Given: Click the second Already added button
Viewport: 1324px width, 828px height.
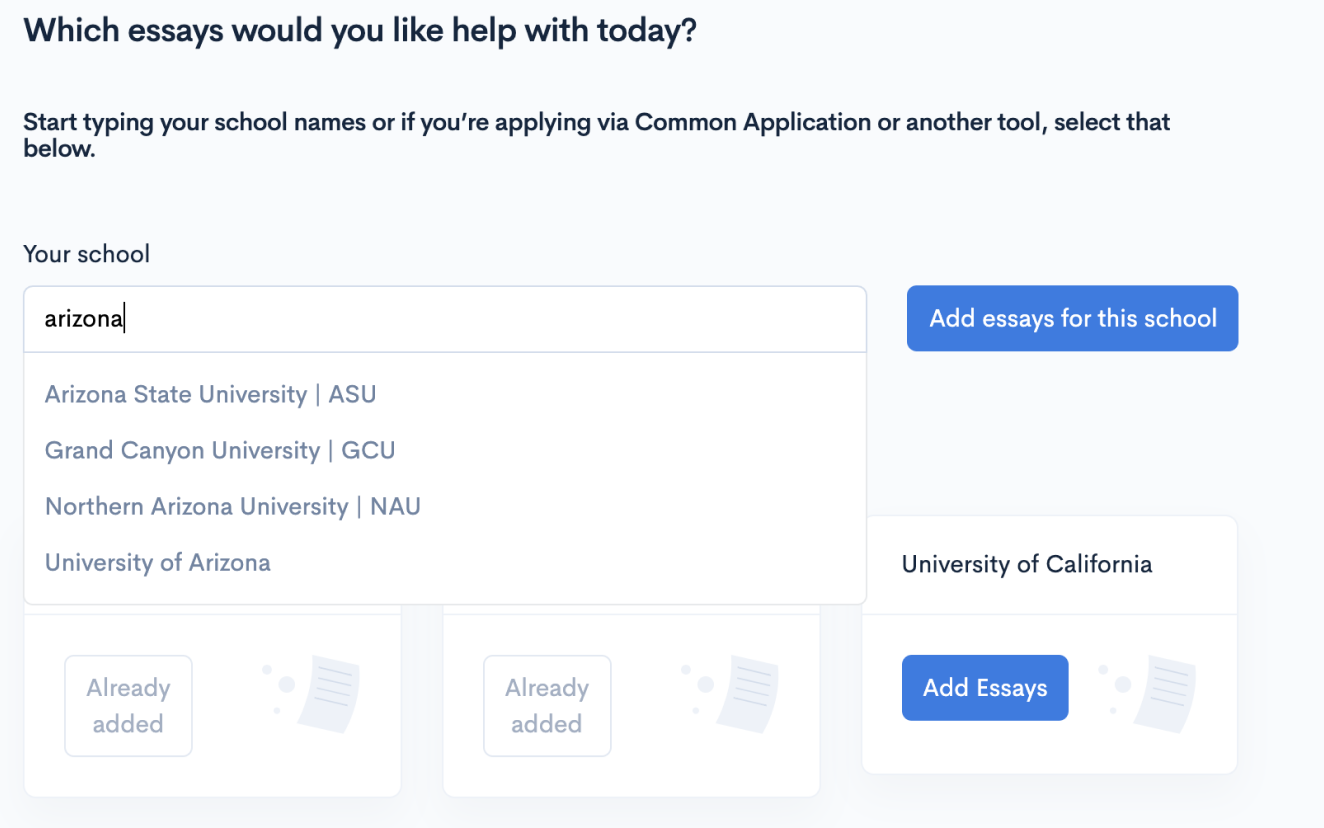Looking at the screenshot, I should point(547,706).
